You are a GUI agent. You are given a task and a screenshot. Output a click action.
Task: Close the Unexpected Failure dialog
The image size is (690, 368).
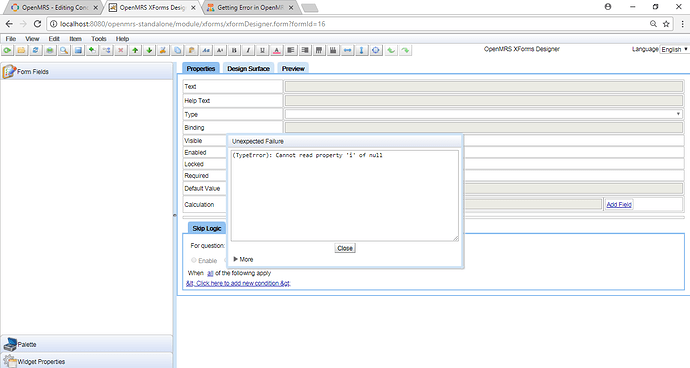(x=345, y=248)
